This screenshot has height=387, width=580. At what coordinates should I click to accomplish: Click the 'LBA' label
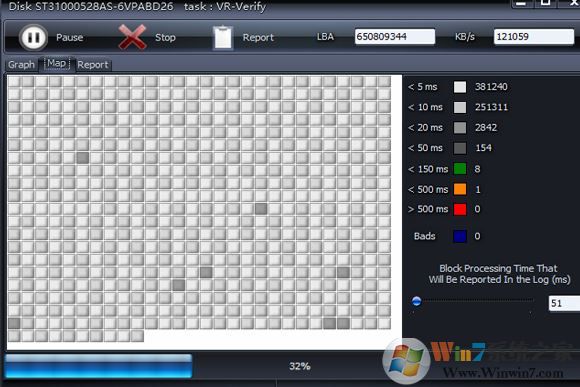[x=325, y=37]
